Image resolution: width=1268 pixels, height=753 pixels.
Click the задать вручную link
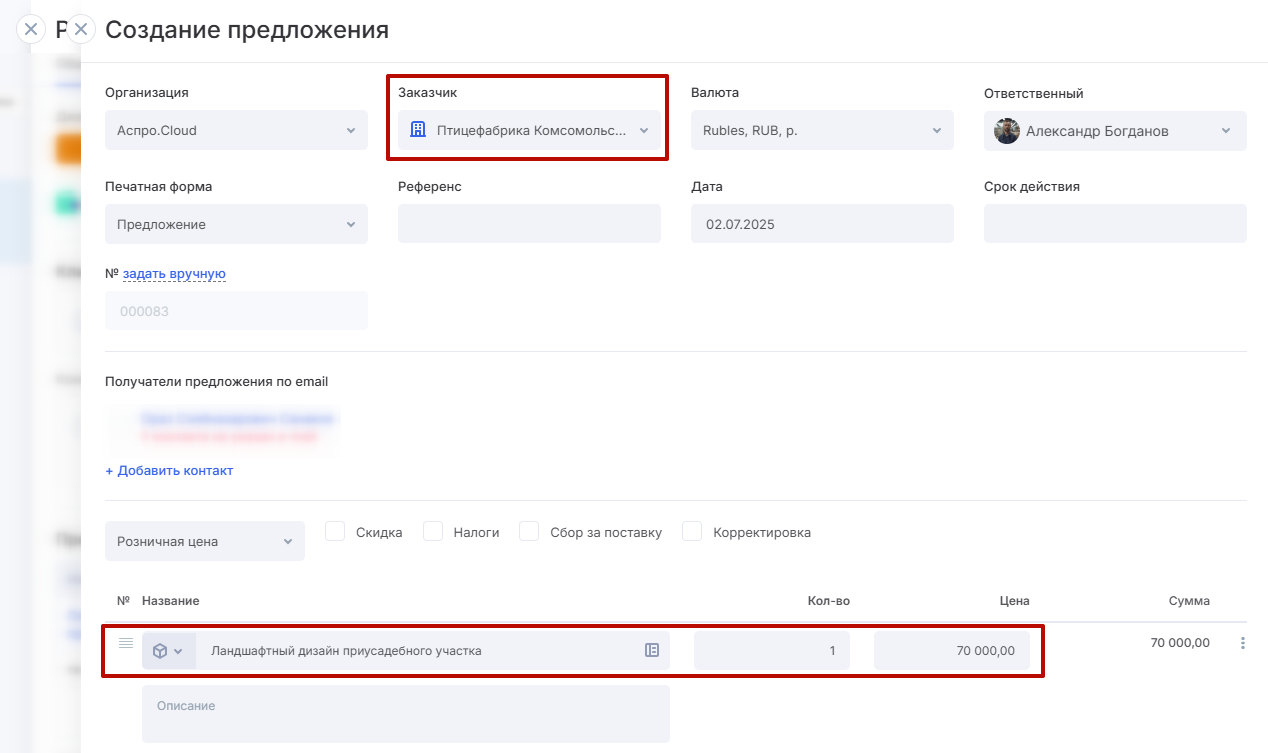click(174, 274)
